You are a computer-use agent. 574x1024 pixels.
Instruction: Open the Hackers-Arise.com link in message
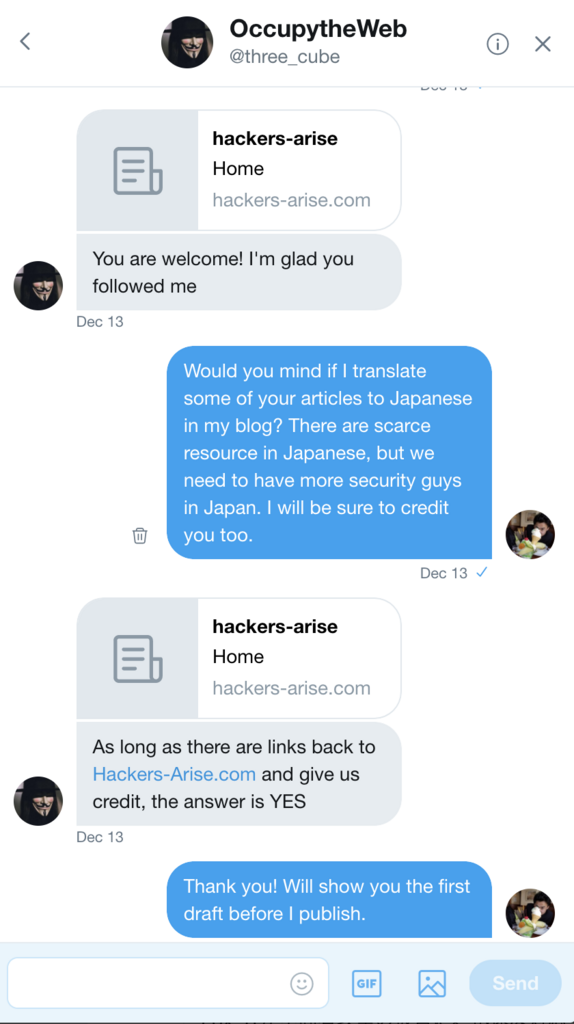(x=174, y=775)
